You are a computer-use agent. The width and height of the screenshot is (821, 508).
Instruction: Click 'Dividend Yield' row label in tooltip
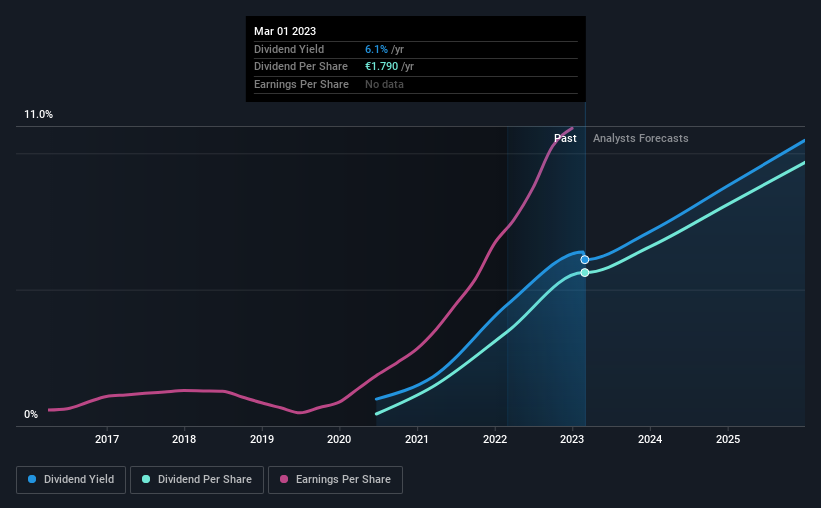click(x=289, y=49)
